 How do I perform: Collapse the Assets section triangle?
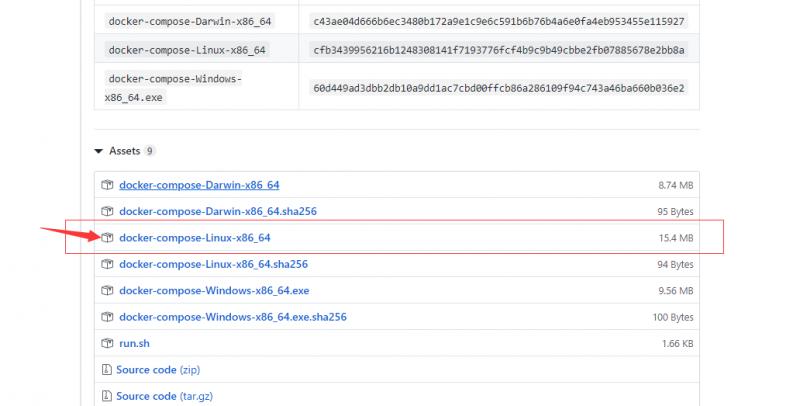click(x=98, y=151)
